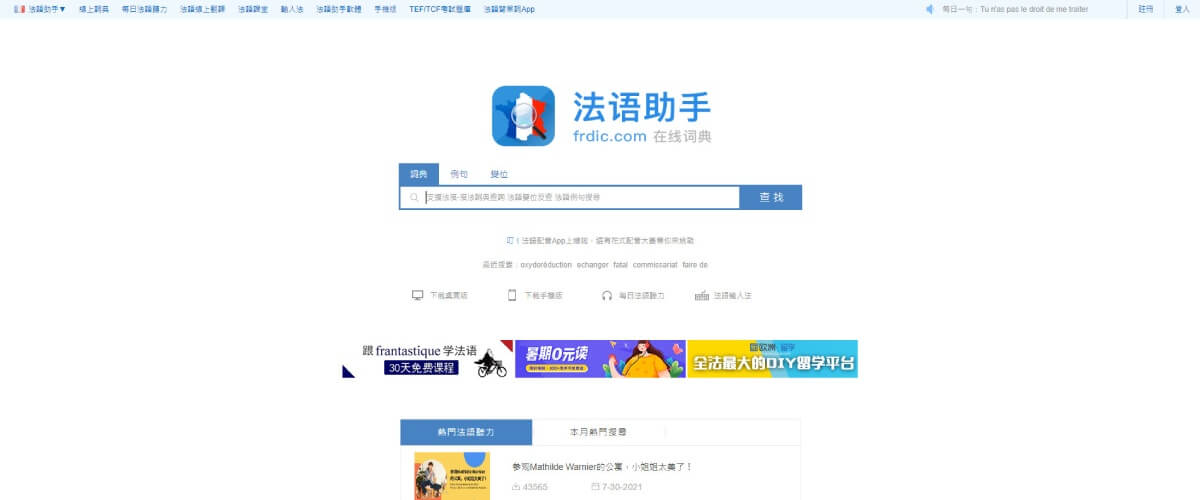Image resolution: width=1200 pixels, height=500 pixels.
Task: Click the French flag icon in top bar
Action: pyautogui.click(x=19, y=9)
